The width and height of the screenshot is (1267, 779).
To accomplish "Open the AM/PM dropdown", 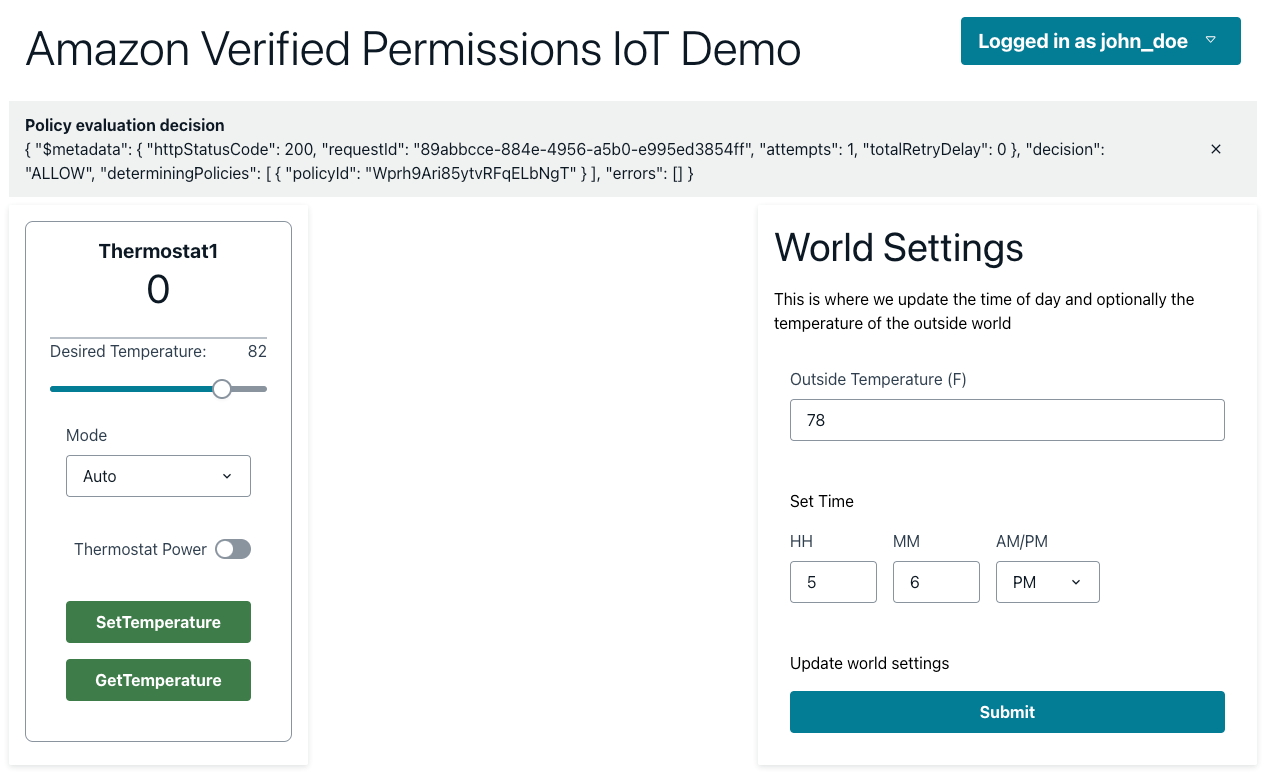I will [1047, 582].
